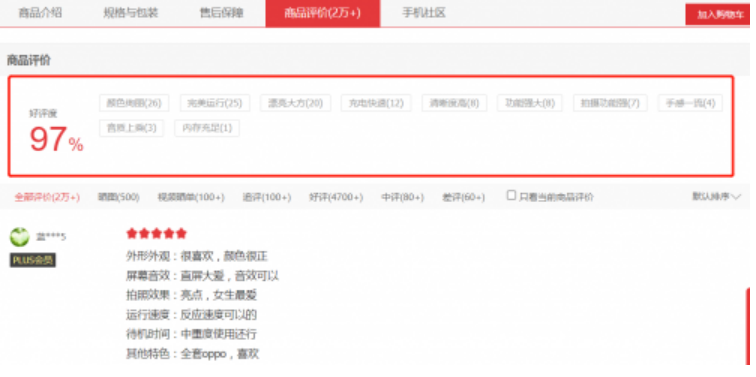Click review line 屏幕音效：直屏大爱，音效可以
The image size is (756, 377).
point(202,276)
